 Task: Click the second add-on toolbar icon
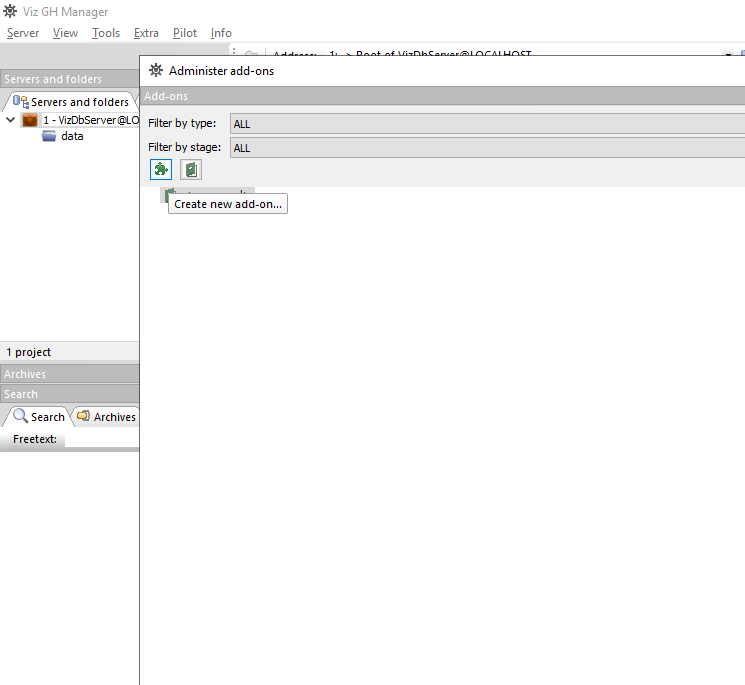pyautogui.click(x=190, y=171)
